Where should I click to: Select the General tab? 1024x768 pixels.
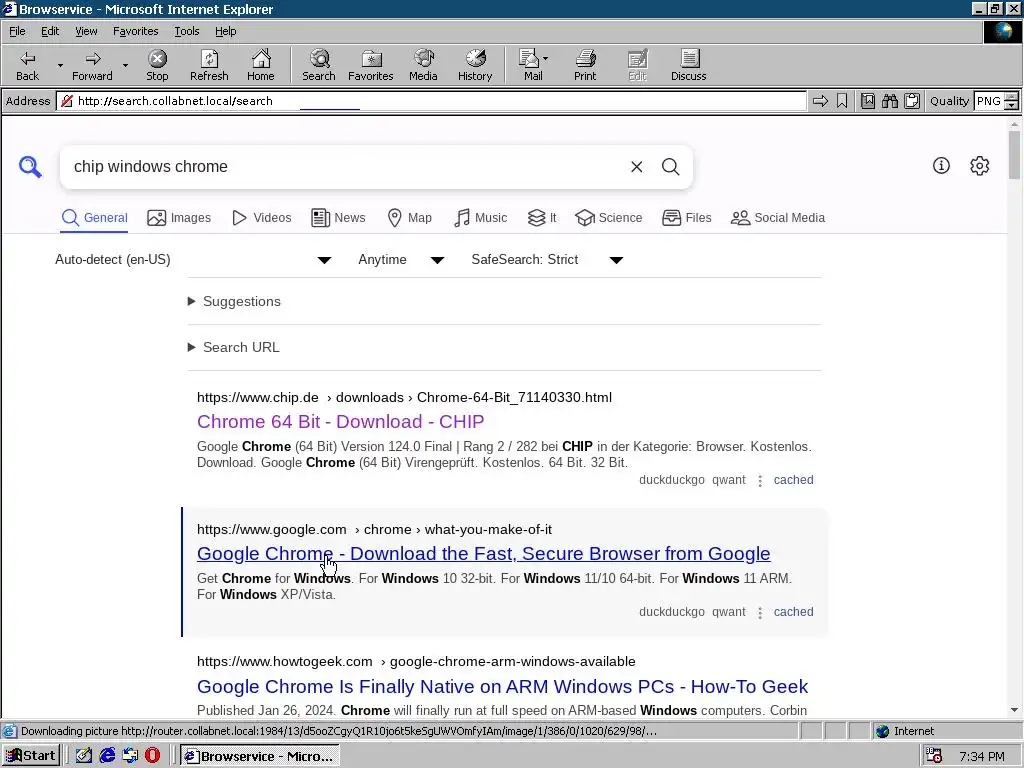point(94,217)
